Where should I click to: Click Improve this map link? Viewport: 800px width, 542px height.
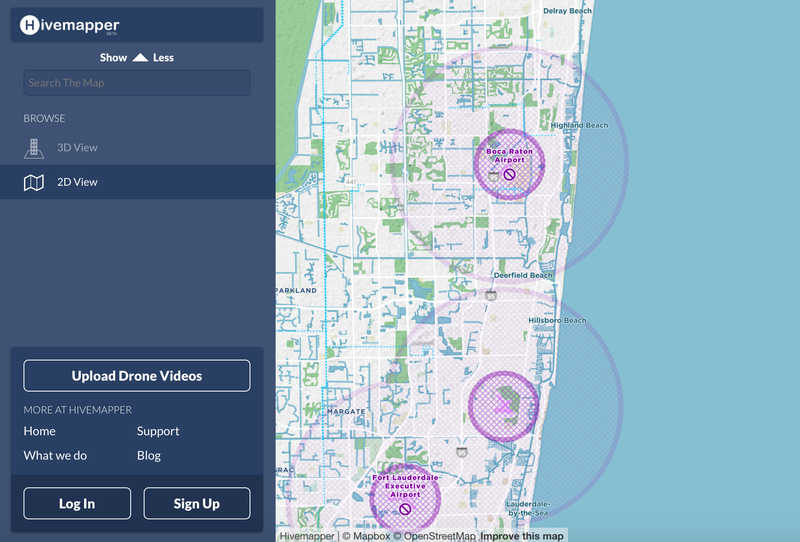click(522, 536)
